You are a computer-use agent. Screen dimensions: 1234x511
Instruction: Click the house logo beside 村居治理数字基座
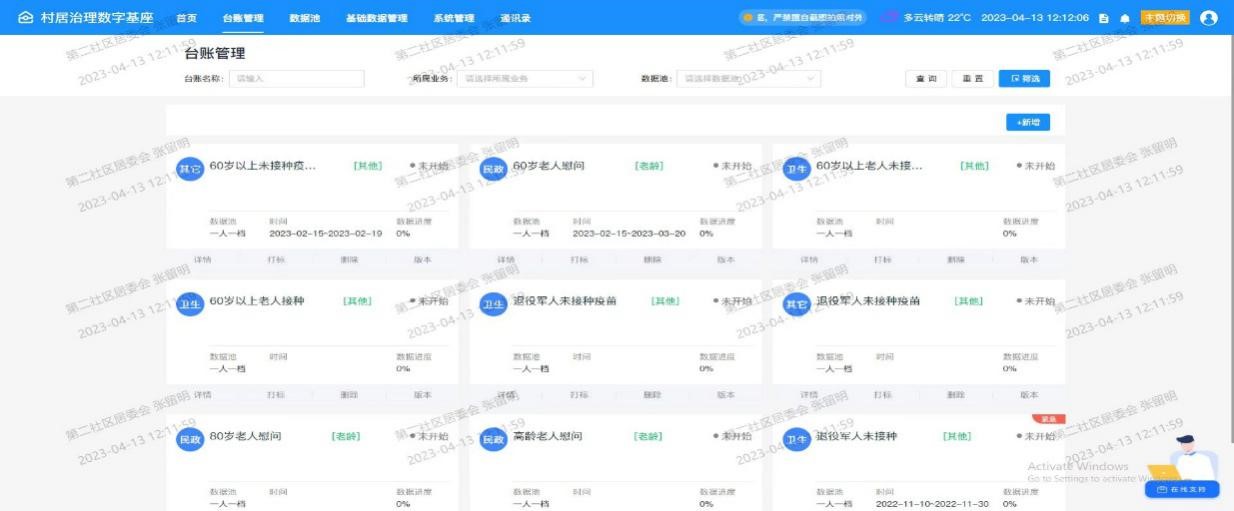tap(24, 18)
